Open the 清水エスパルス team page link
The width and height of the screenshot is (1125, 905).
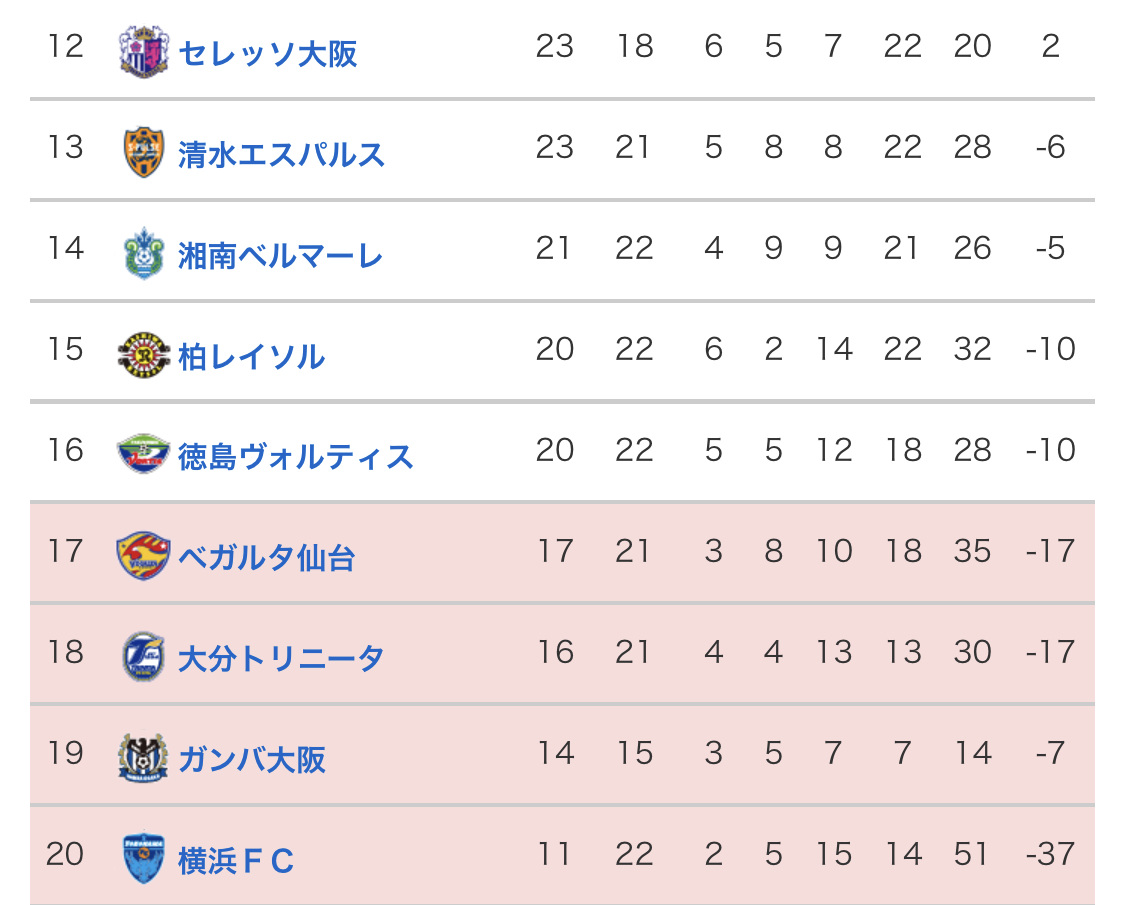point(281,154)
